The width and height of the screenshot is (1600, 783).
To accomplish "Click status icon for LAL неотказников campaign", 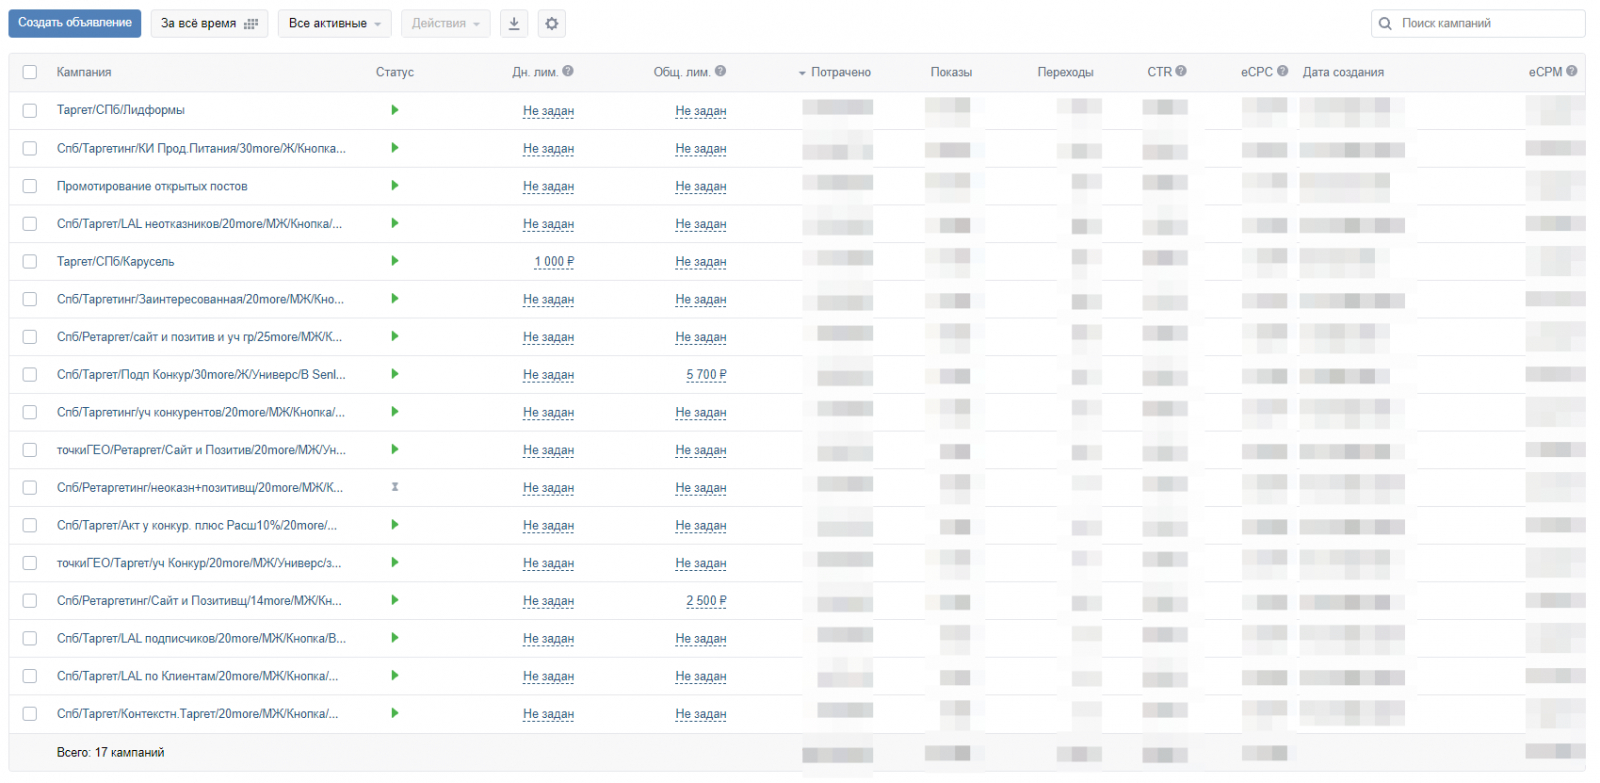I will tap(395, 223).
